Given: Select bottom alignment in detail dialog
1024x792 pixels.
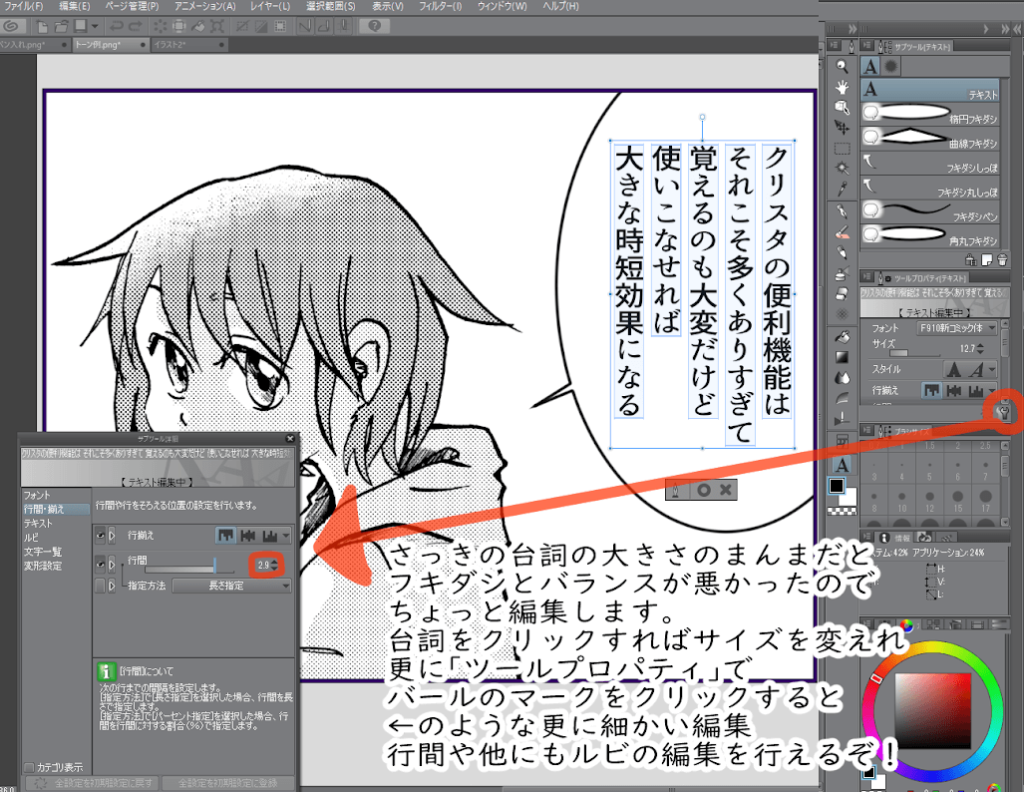Looking at the screenshot, I should click(x=270, y=535).
